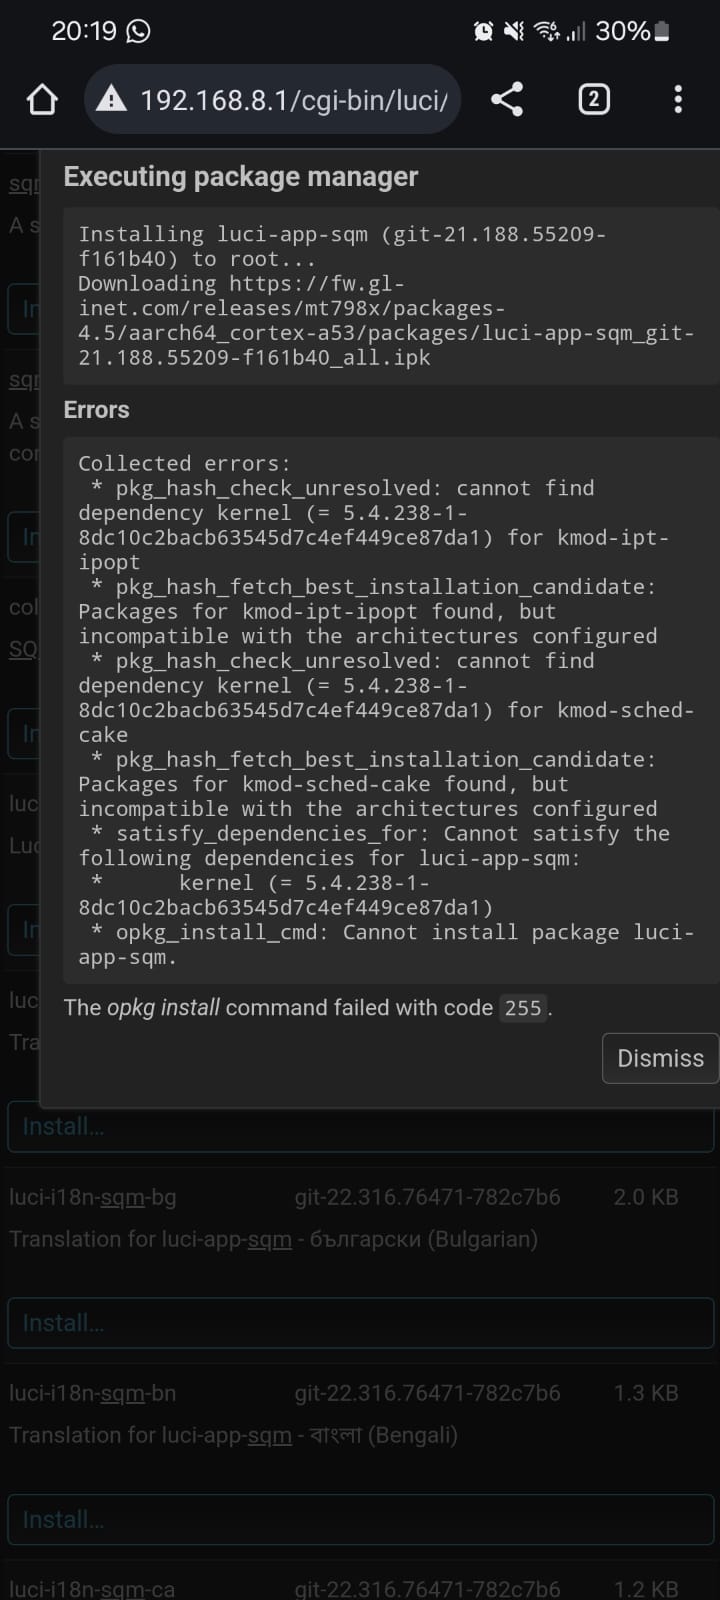Tap the battery indicator icon
This screenshot has width=720, height=1600.
(661, 32)
